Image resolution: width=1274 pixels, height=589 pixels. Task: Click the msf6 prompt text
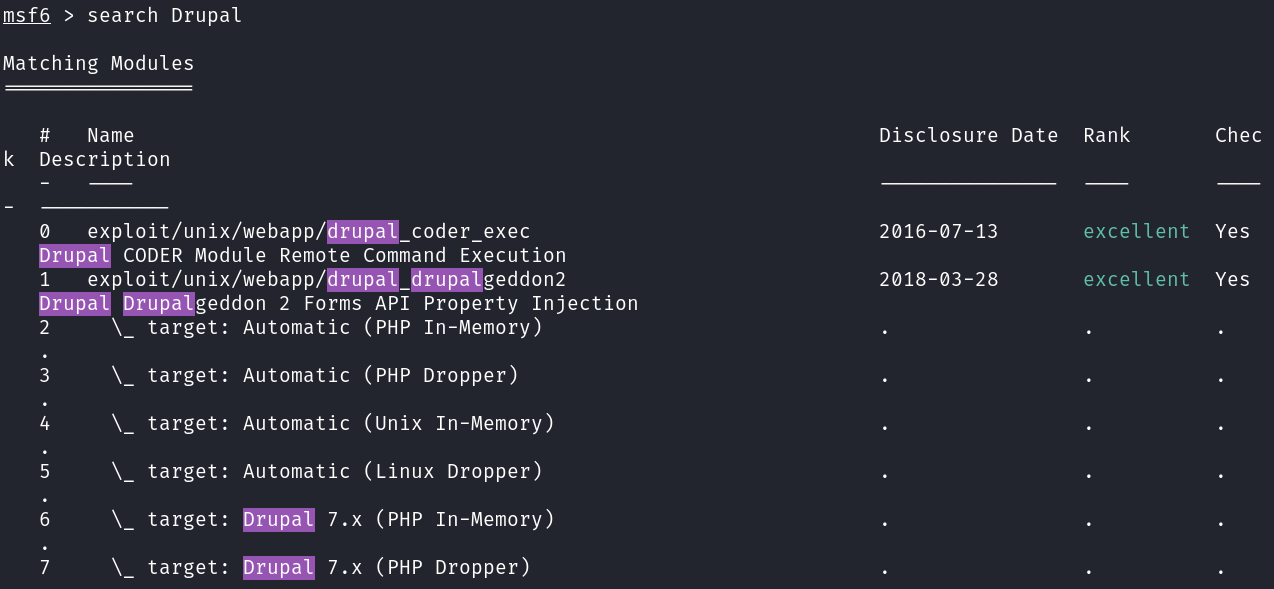(27, 16)
